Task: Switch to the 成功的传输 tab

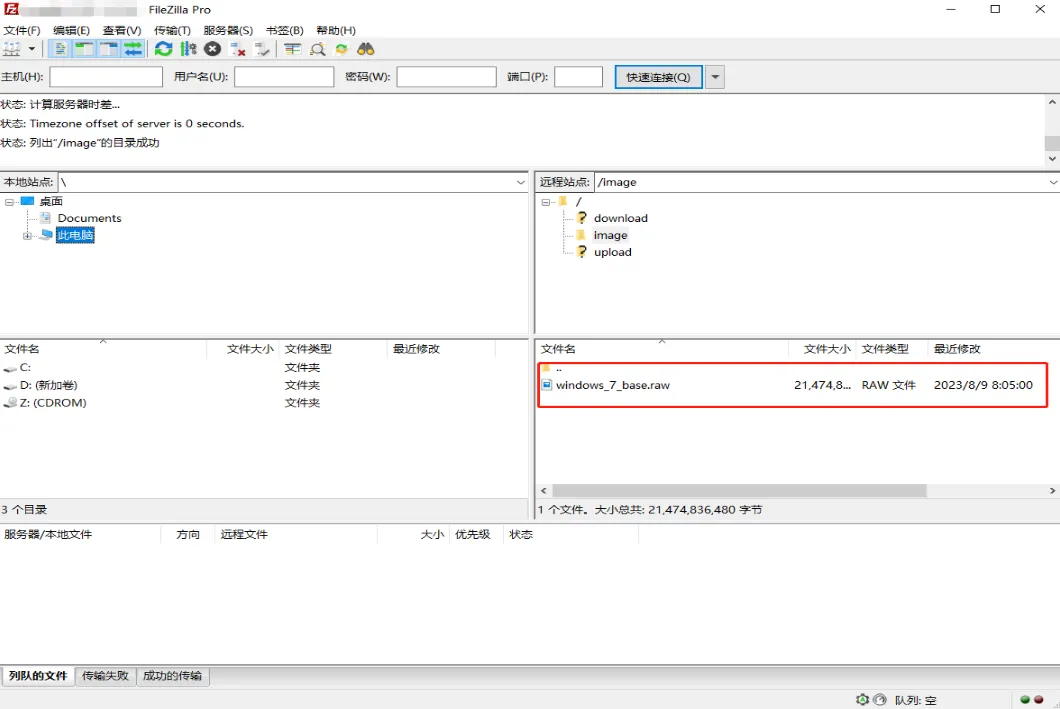Action: pos(173,676)
